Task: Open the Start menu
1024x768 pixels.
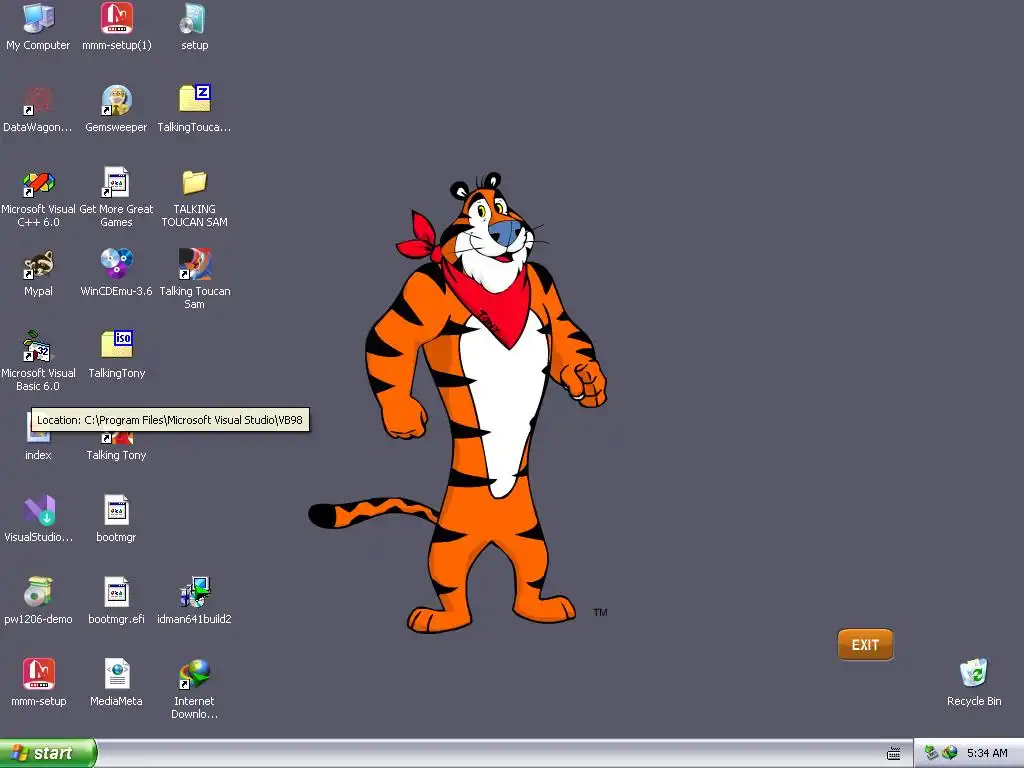Action: pyautogui.click(x=48, y=754)
